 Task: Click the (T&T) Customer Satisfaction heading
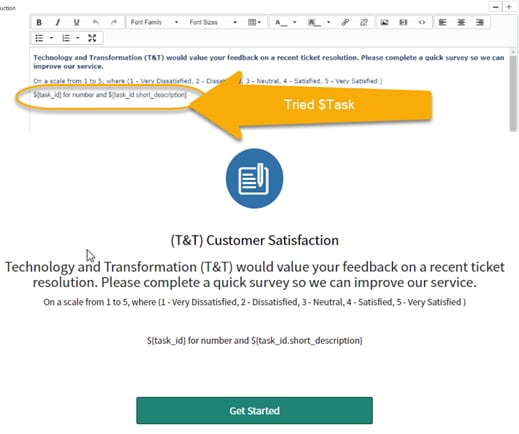(x=254, y=240)
